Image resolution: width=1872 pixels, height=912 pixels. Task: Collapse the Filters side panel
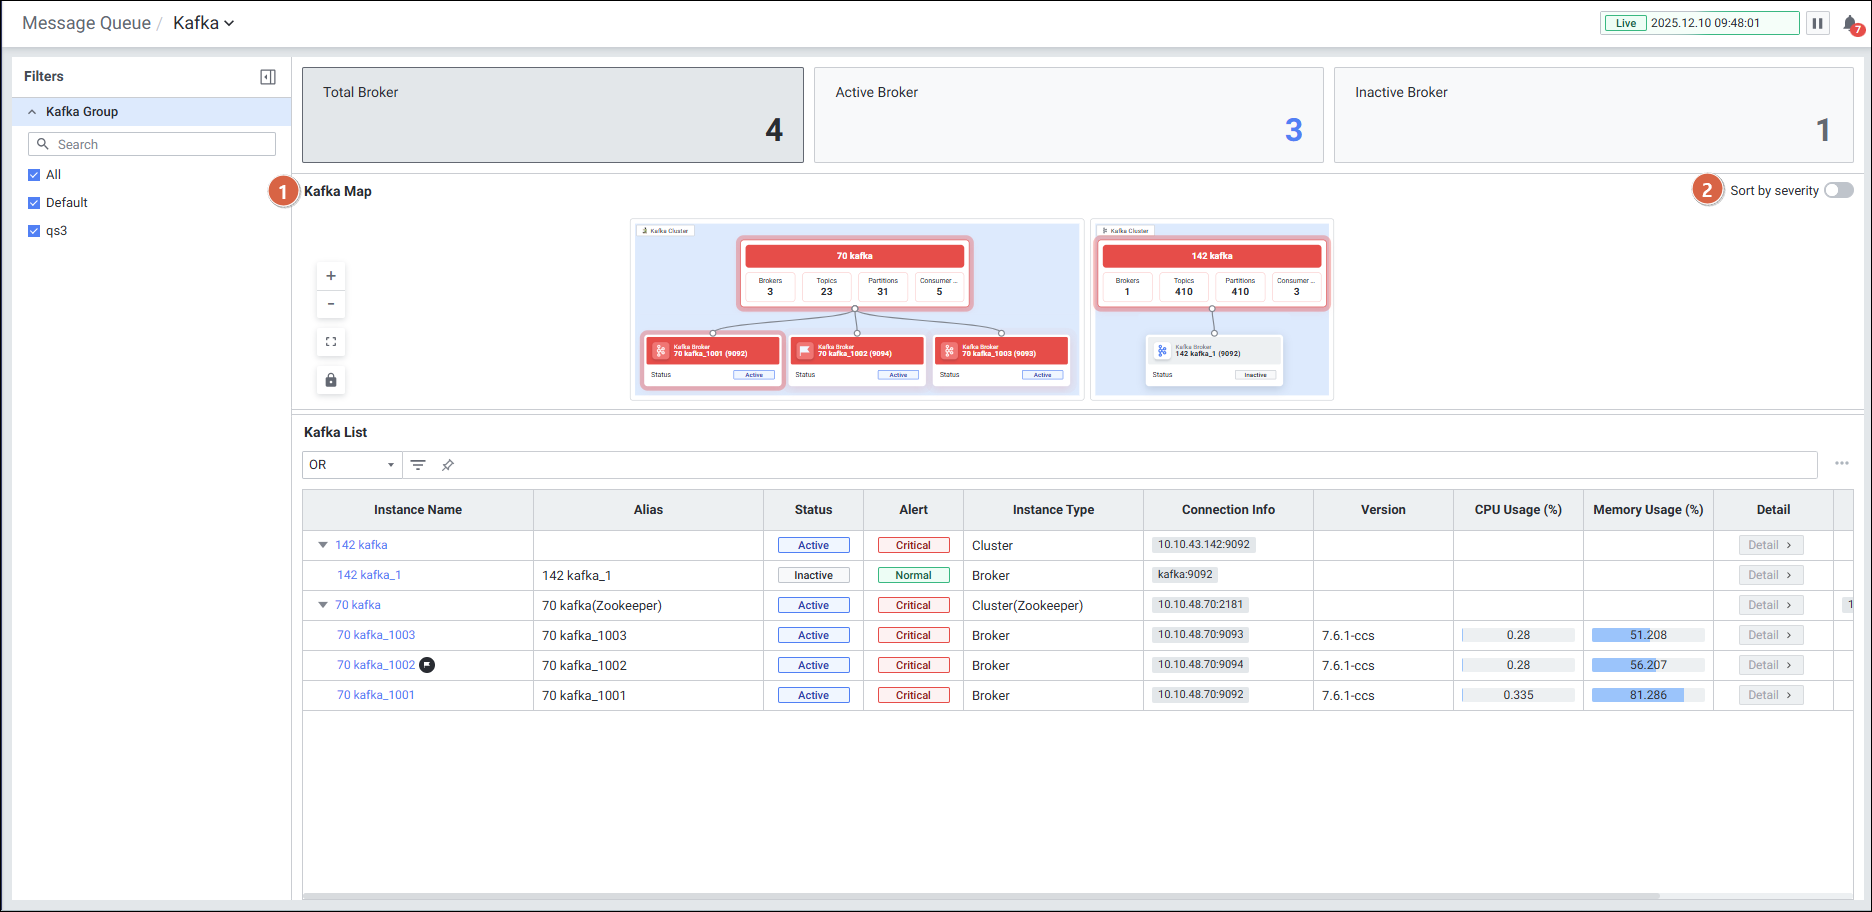click(x=268, y=77)
